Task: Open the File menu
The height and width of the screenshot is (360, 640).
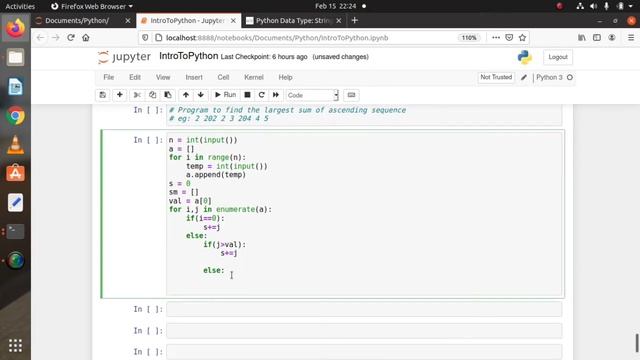Action: pos(109,77)
